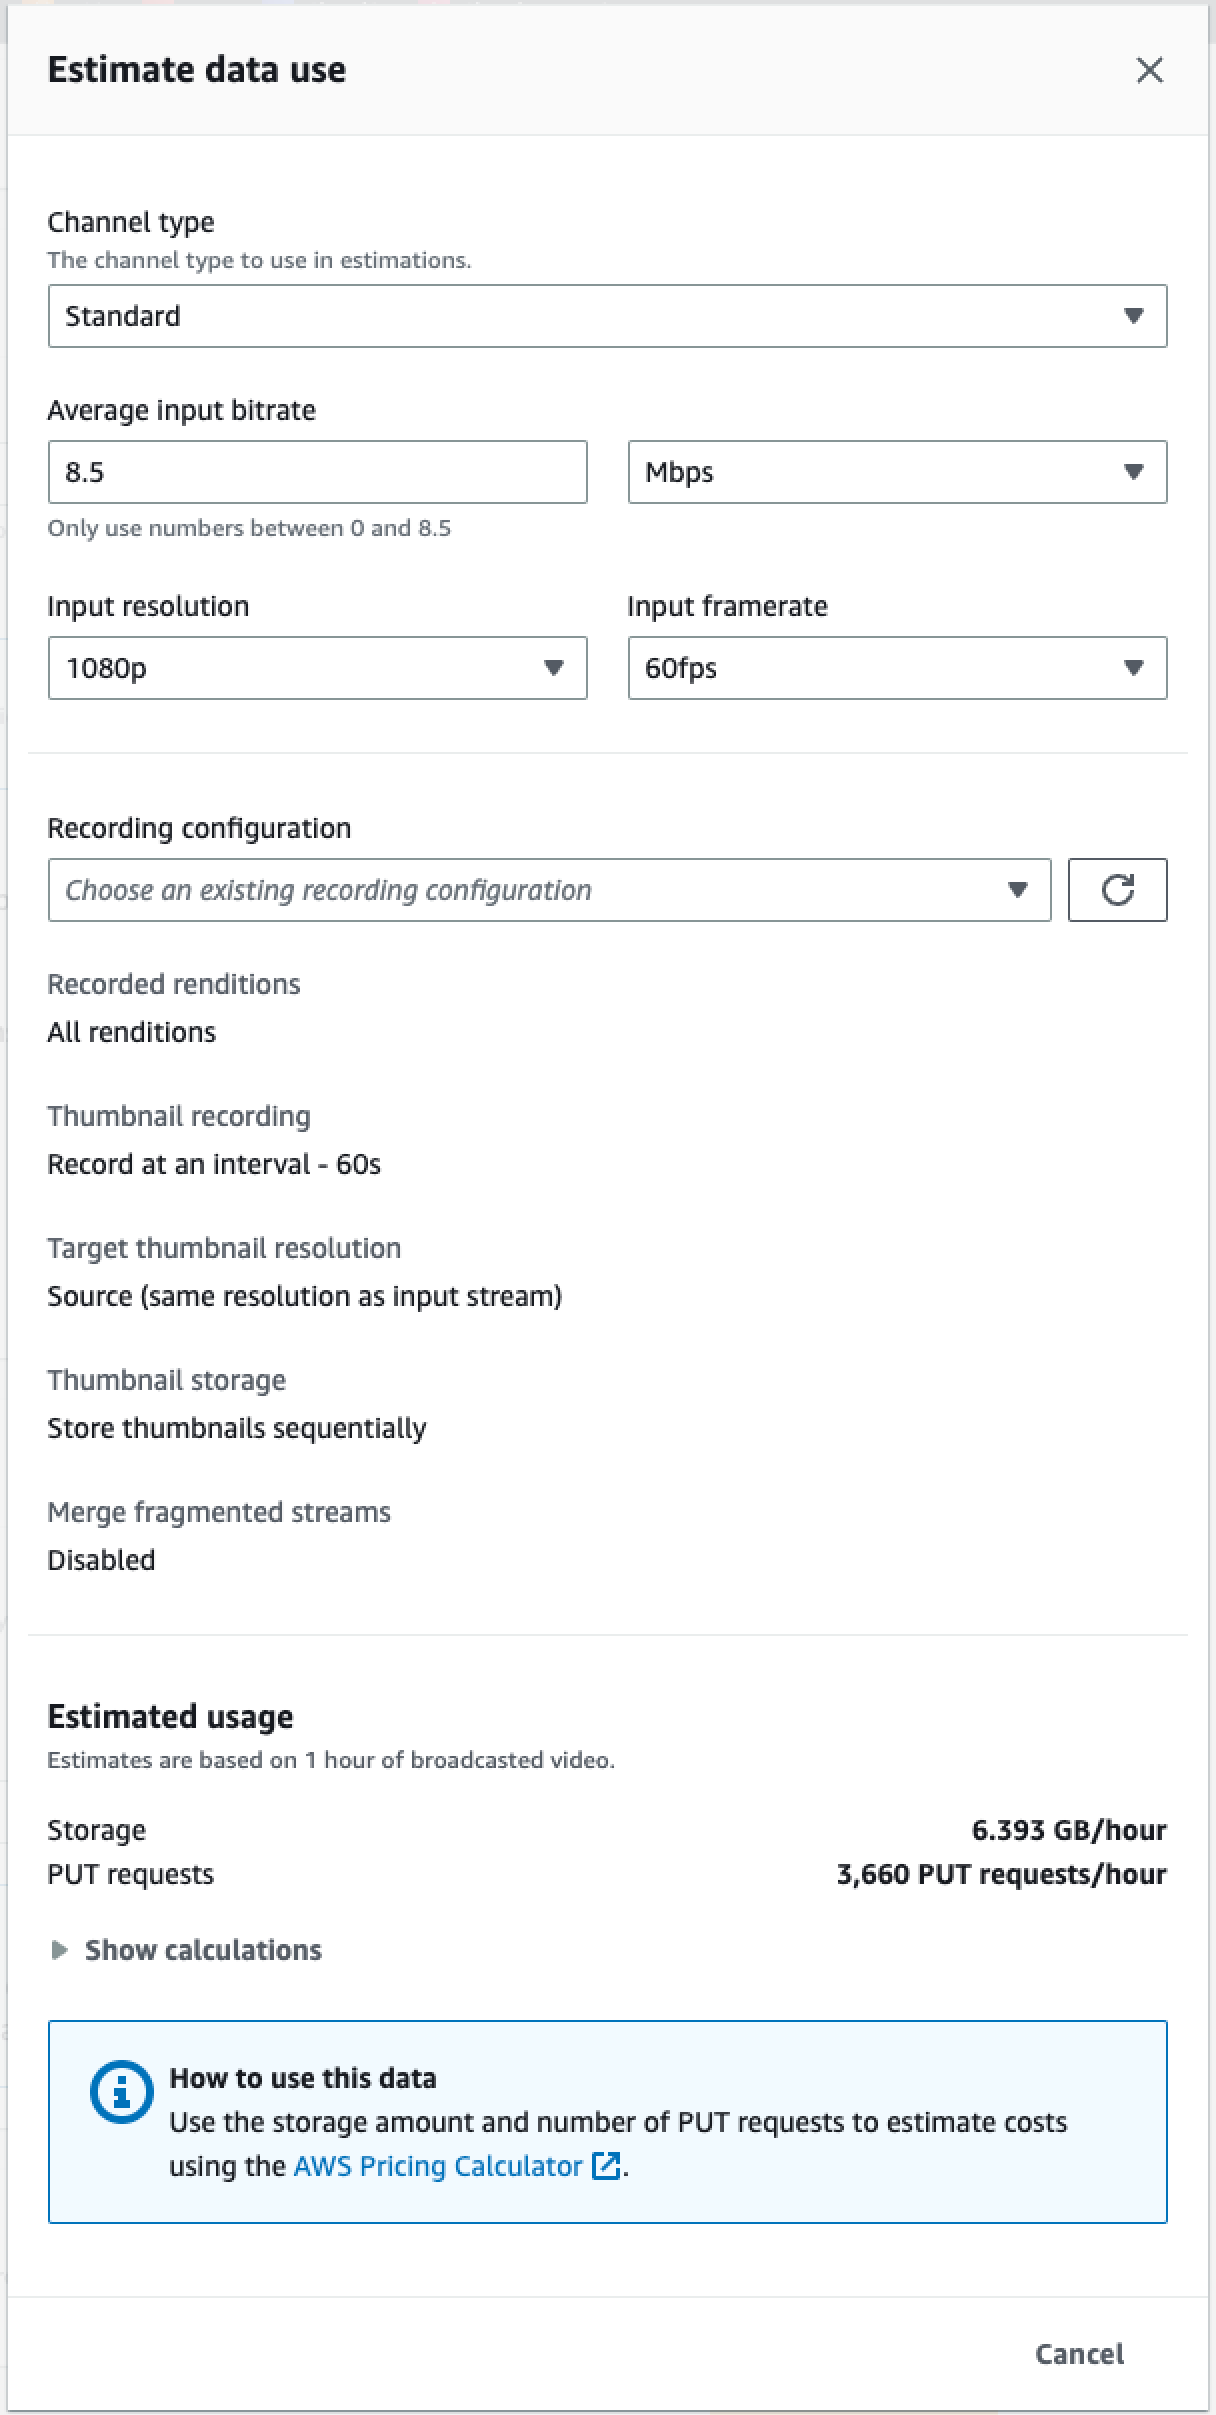
Task: Open the AWS Pricing Calculator link
Action: click(x=437, y=2166)
